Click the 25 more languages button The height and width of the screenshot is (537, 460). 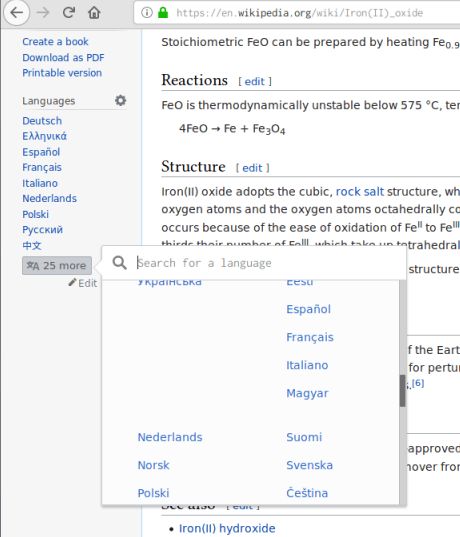coord(57,265)
